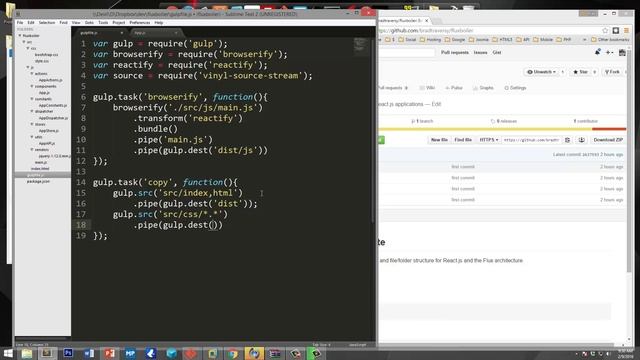Click the browser address bar
640x360 pixels.
point(489,31)
